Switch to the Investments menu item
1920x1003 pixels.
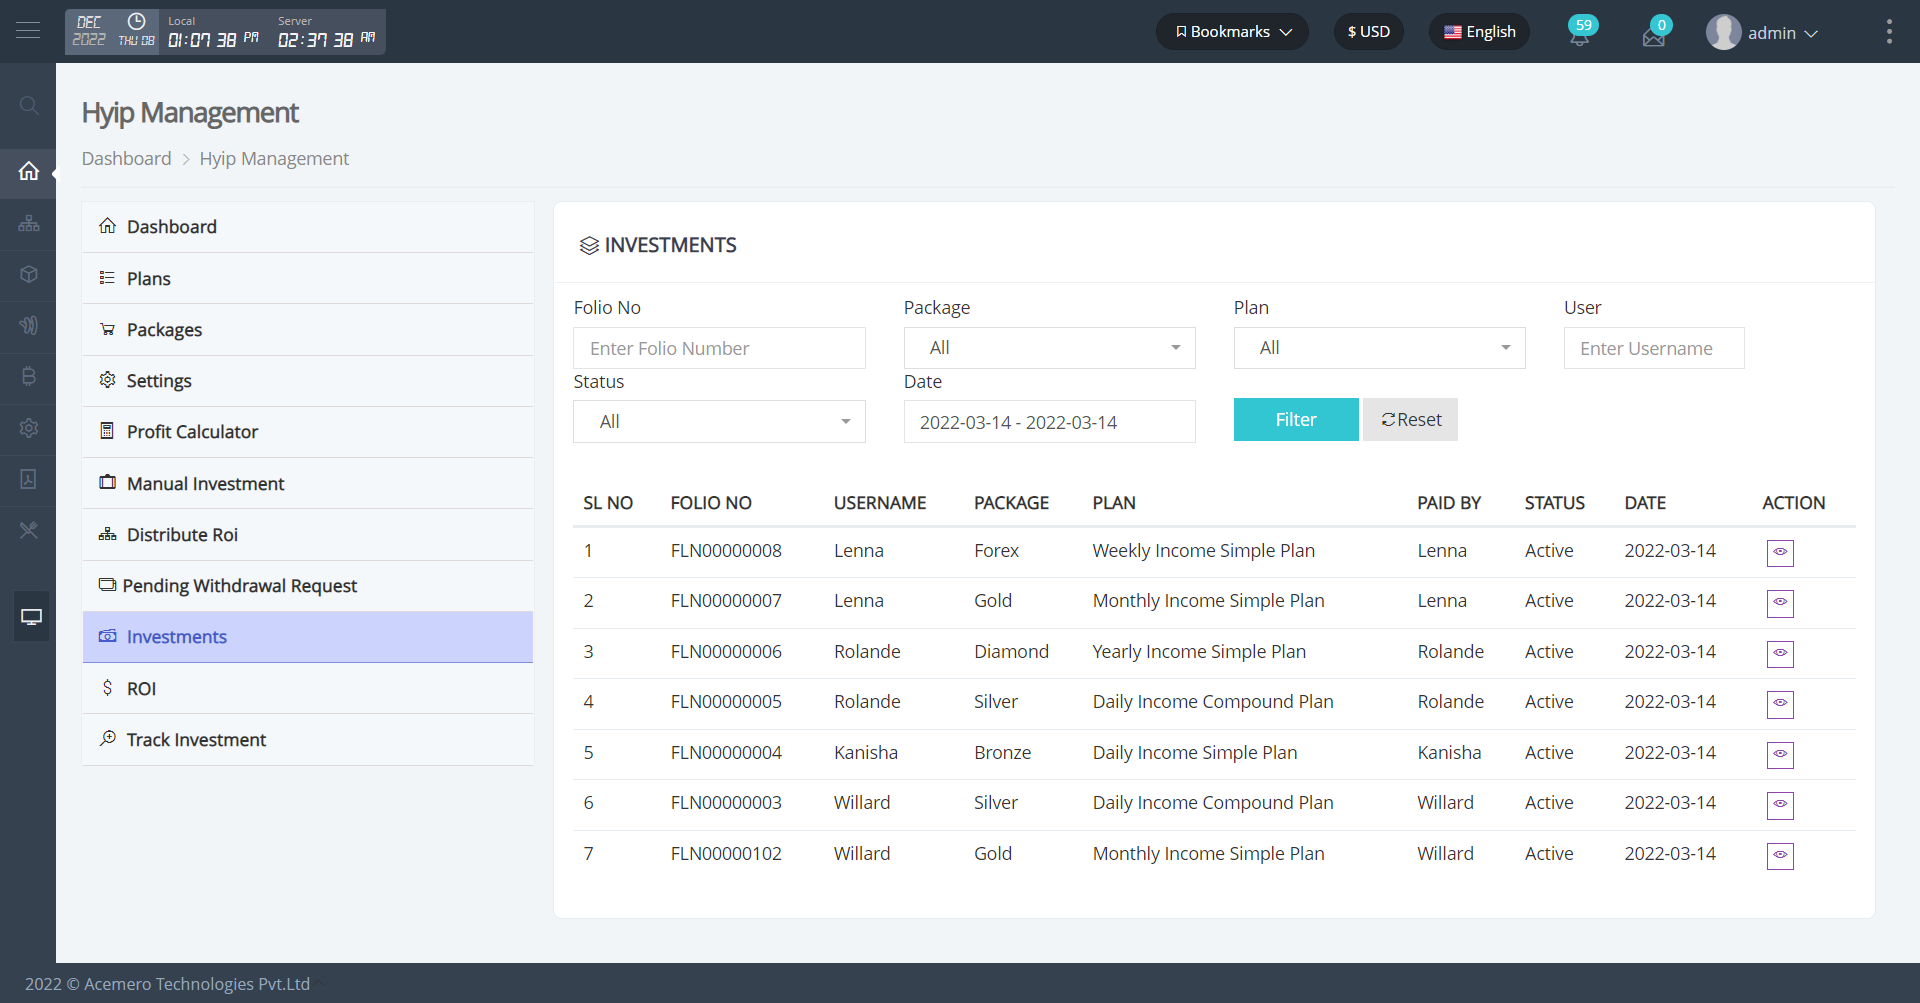coord(176,637)
